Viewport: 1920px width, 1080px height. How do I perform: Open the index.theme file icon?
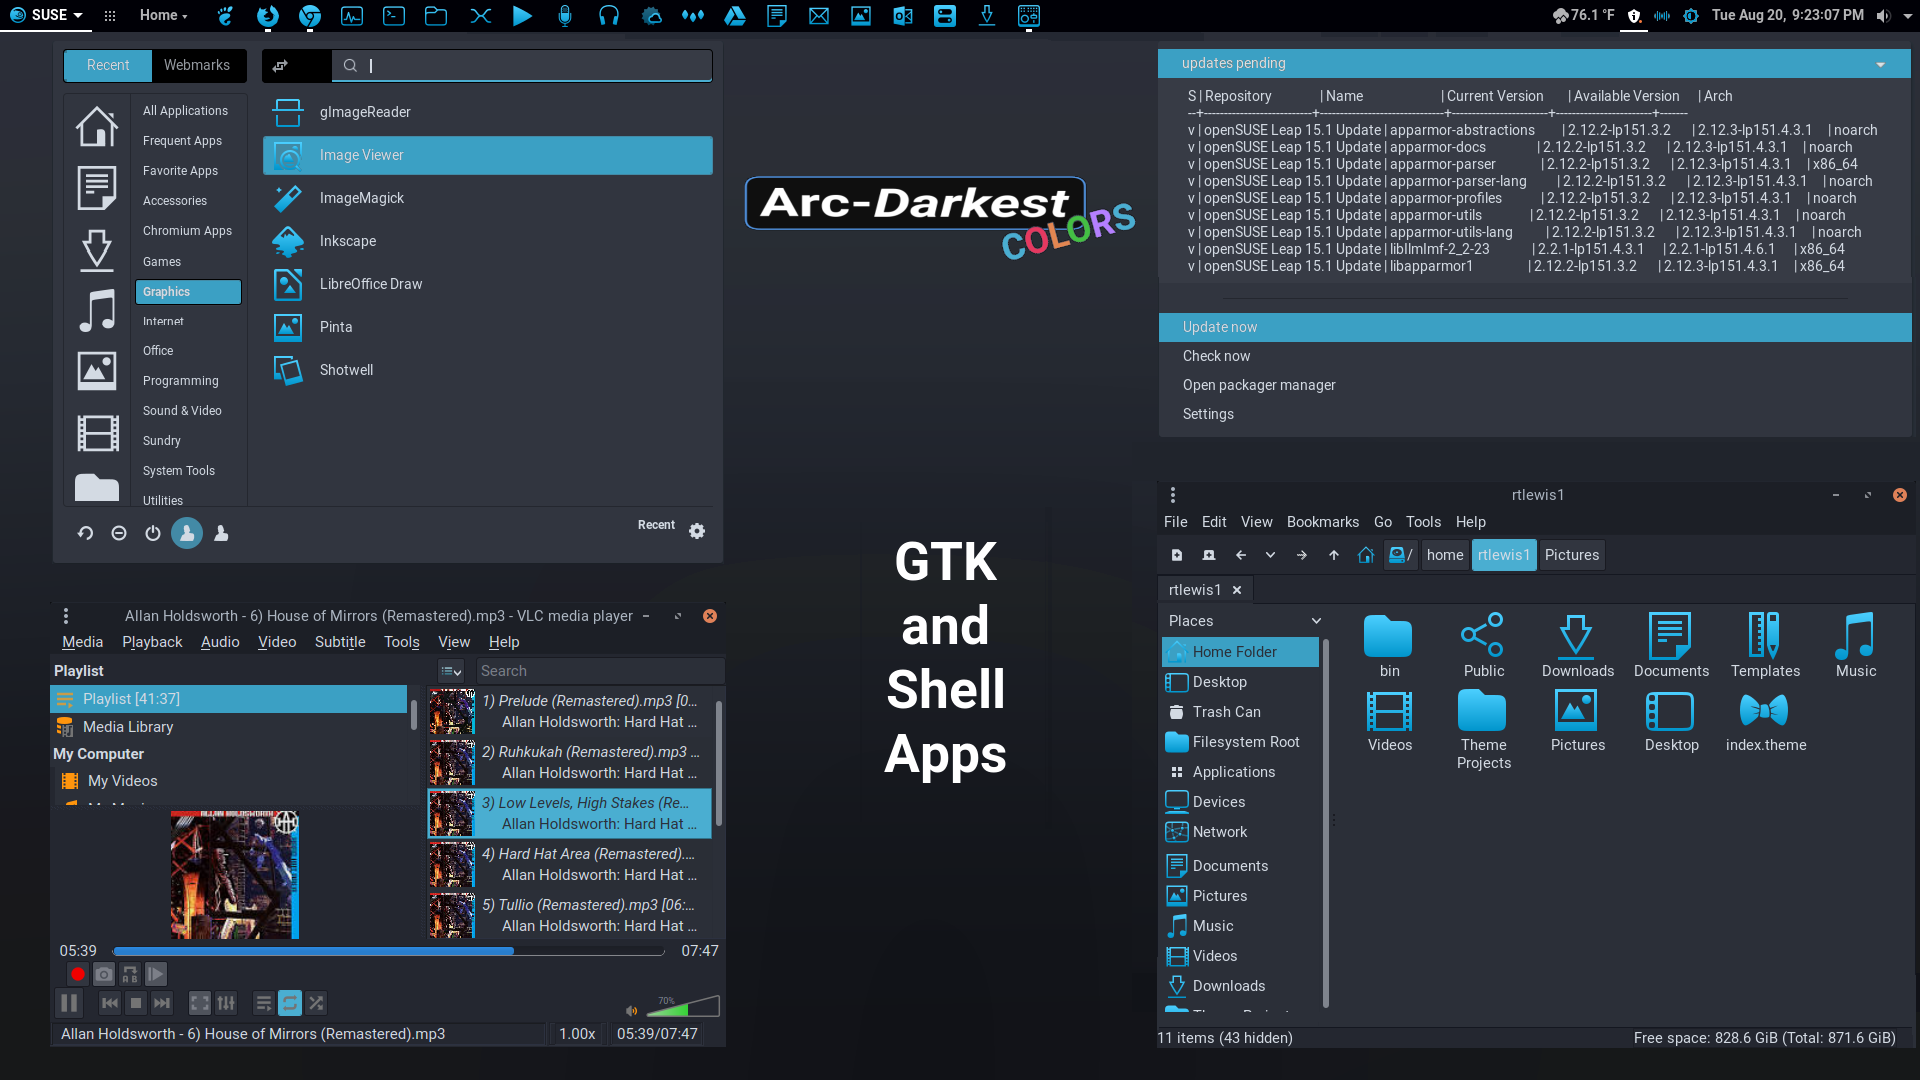[x=1765, y=722]
